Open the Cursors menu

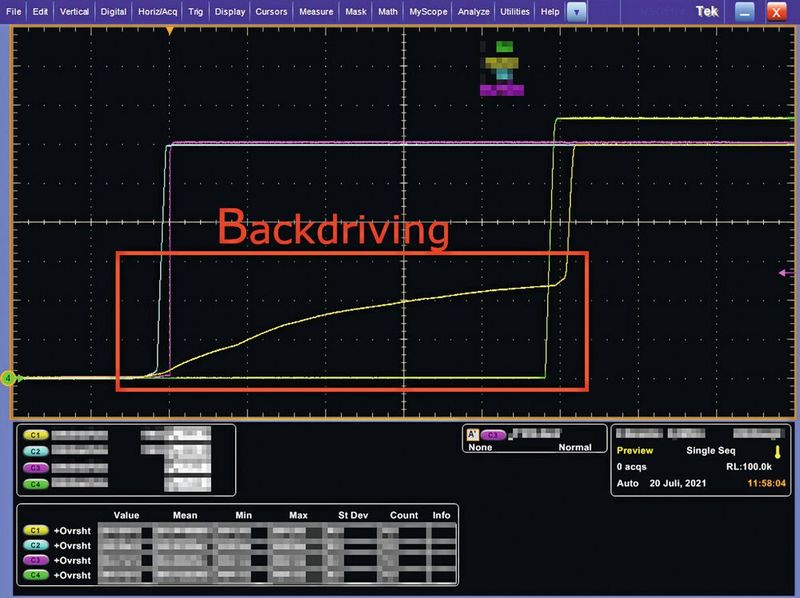(271, 12)
